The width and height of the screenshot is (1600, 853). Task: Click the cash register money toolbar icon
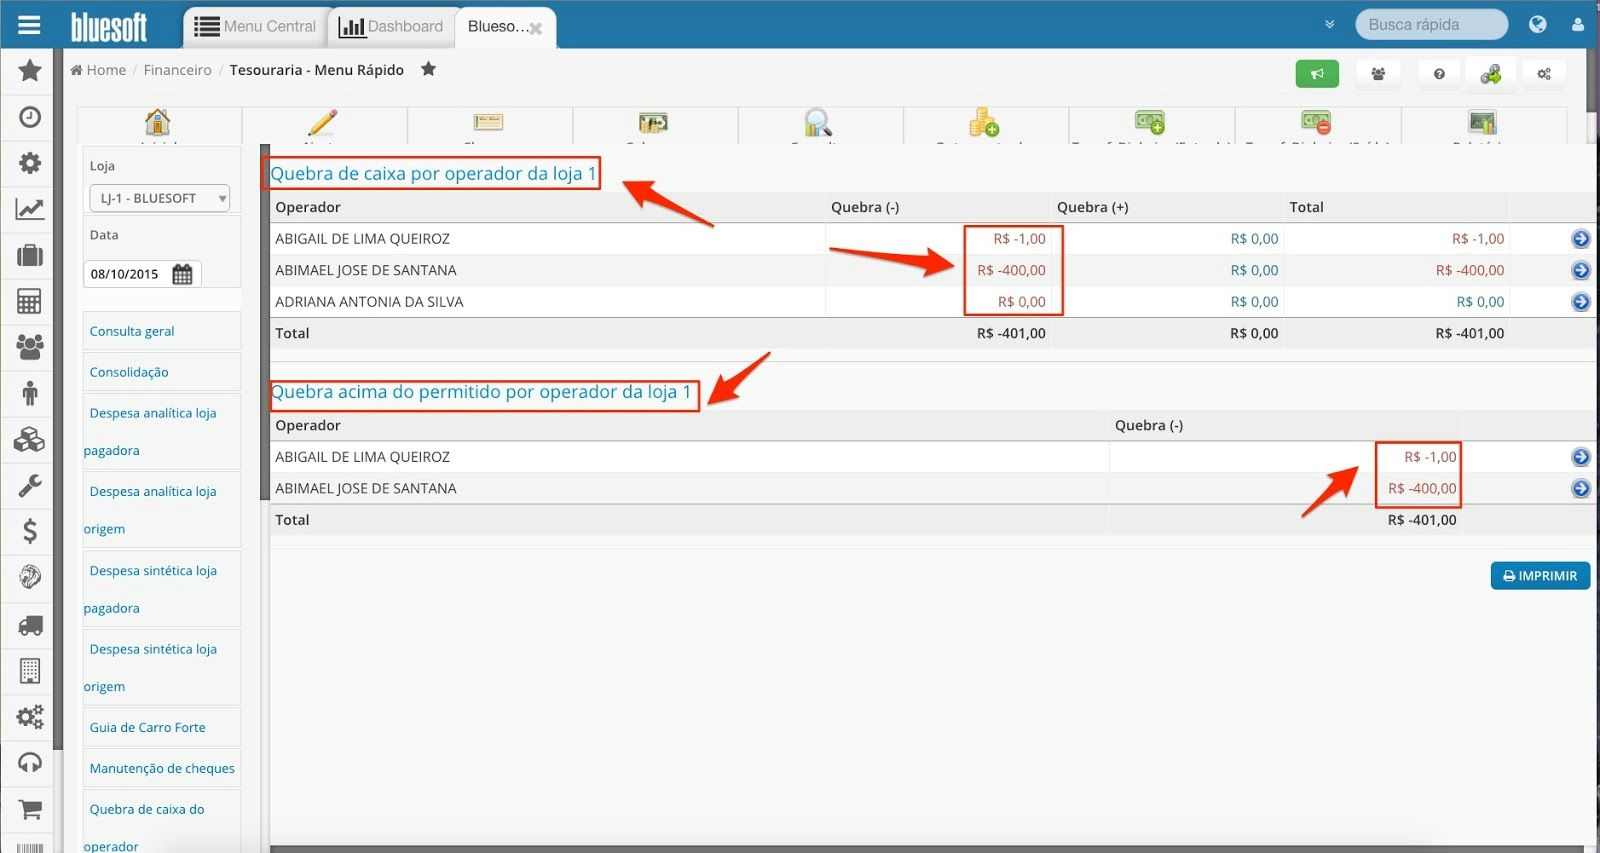653,122
